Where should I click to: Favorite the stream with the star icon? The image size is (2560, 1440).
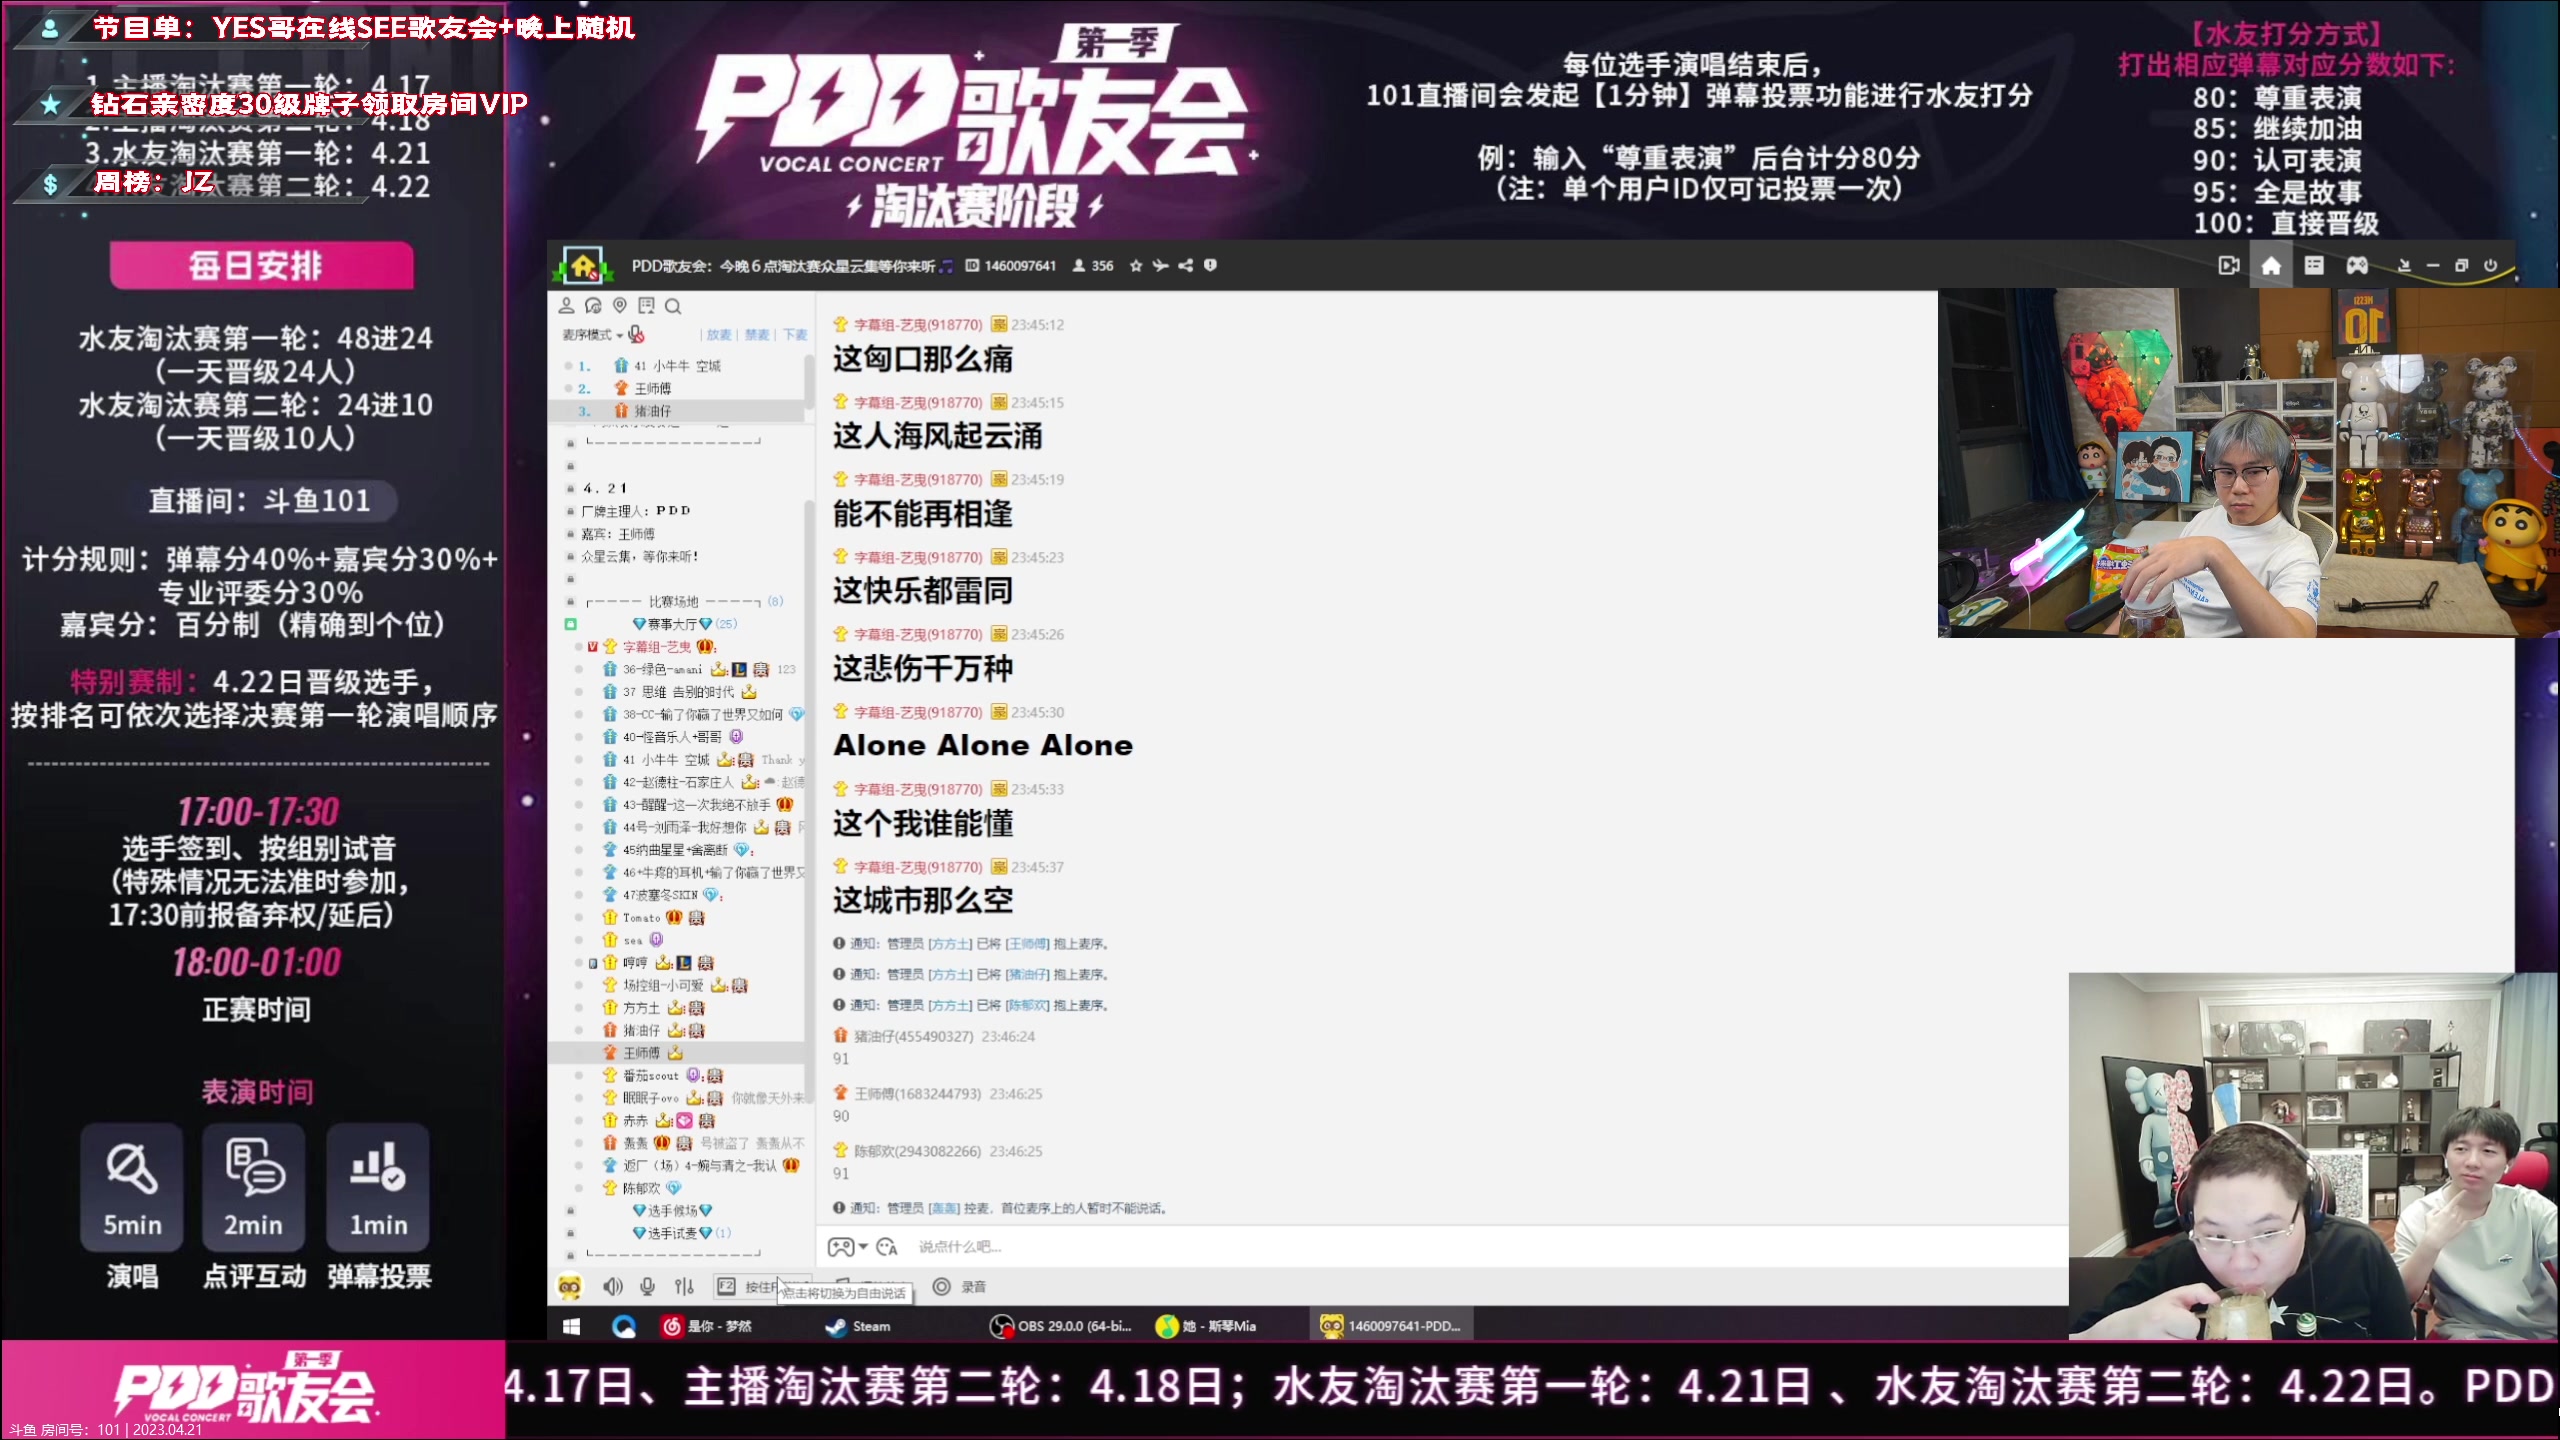click(x=1136, y=266)
